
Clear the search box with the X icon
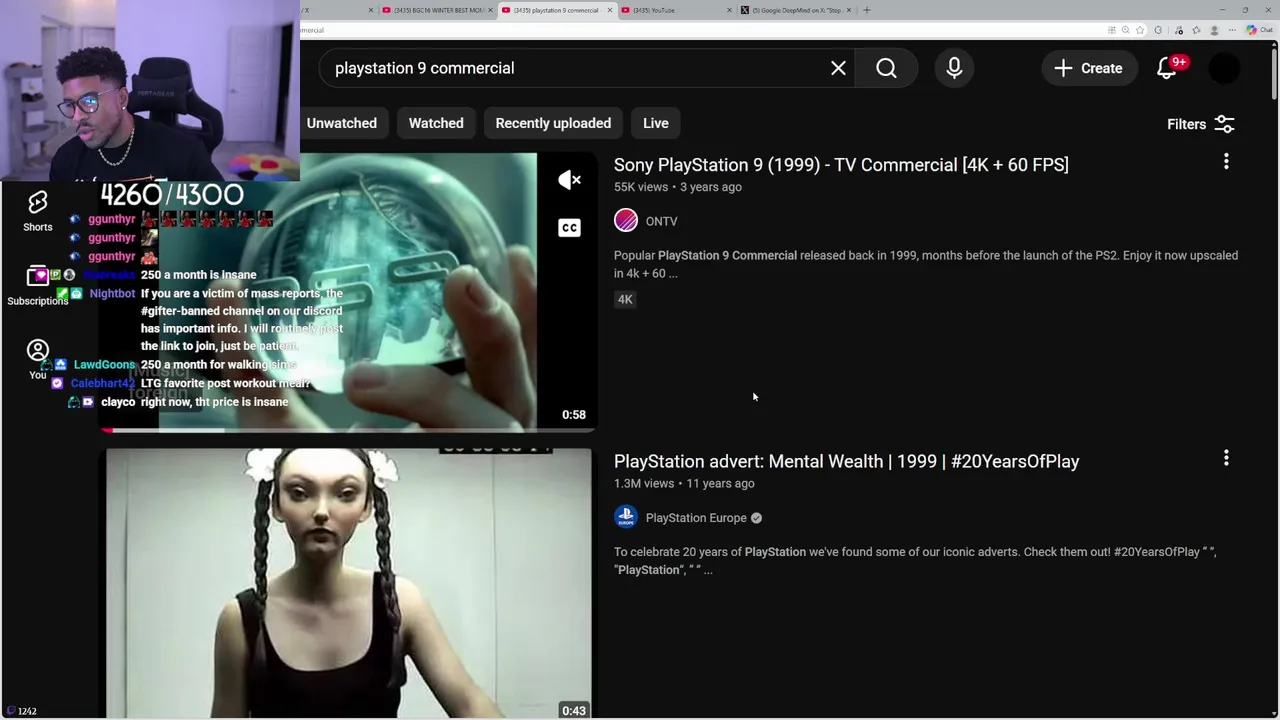[838, 68]
